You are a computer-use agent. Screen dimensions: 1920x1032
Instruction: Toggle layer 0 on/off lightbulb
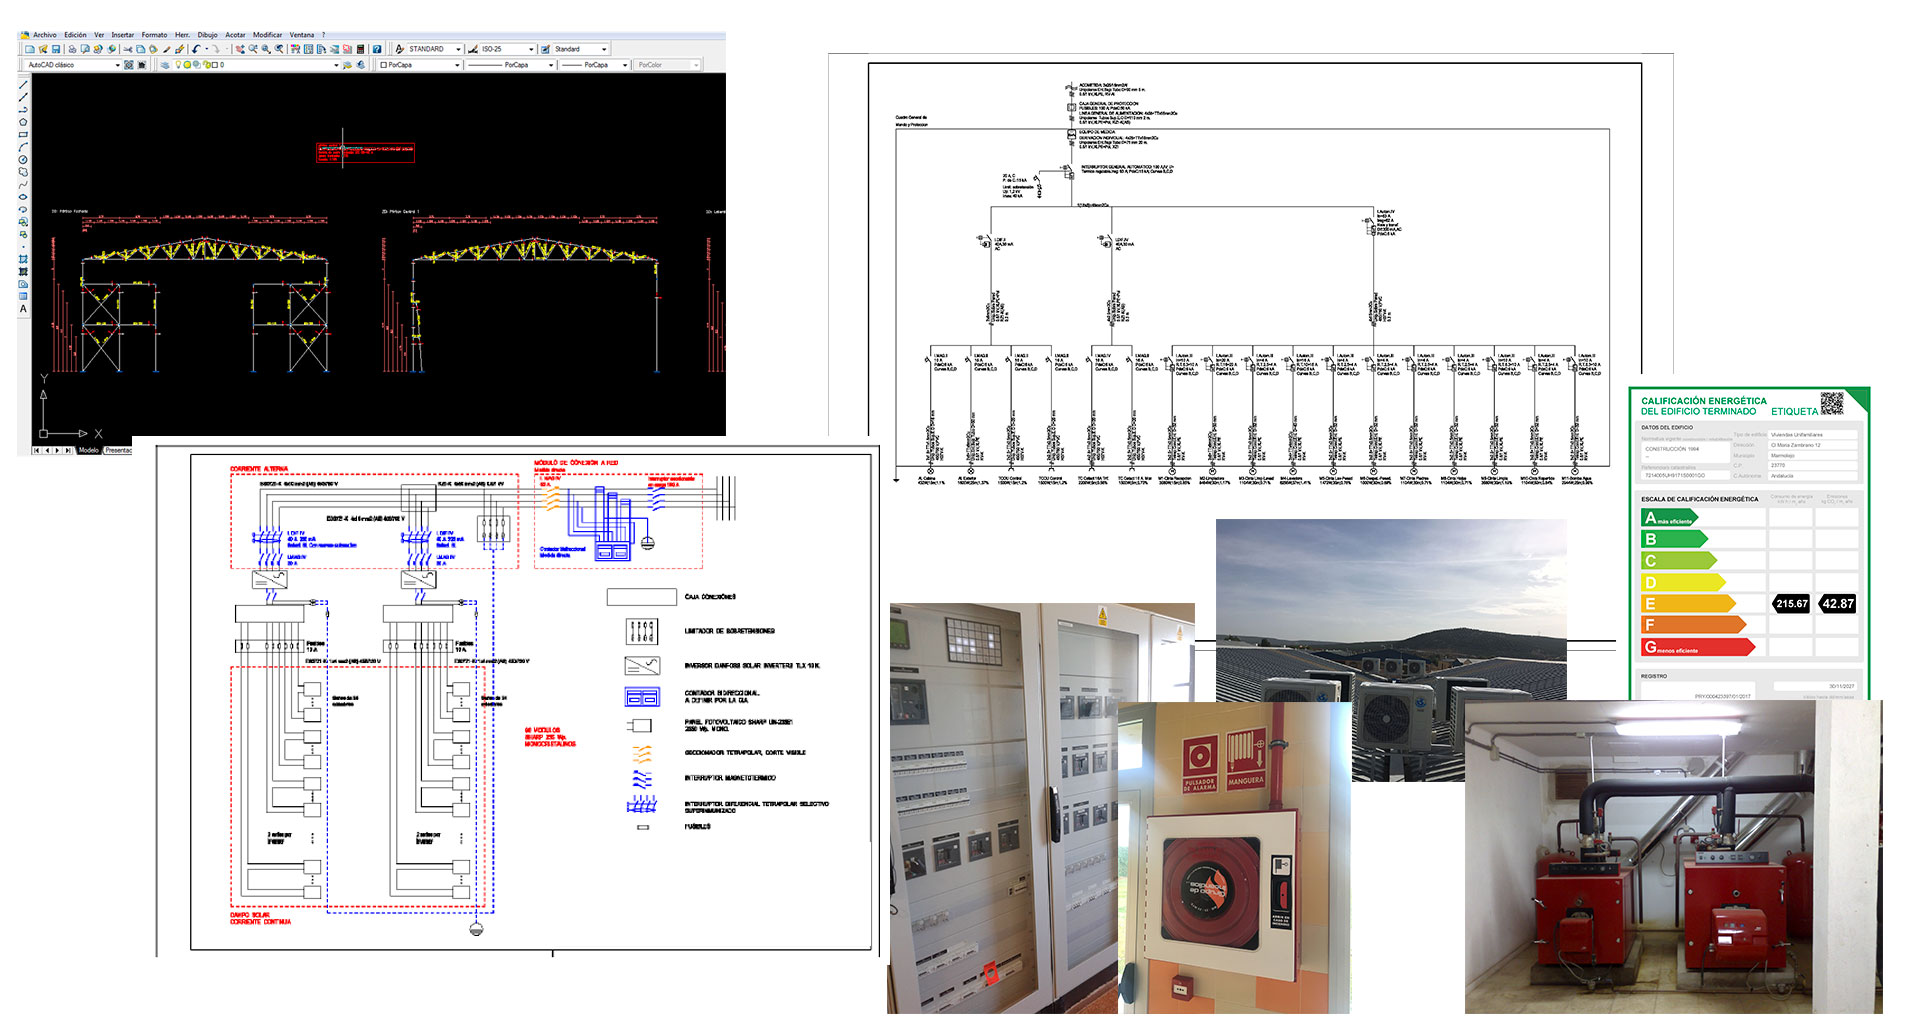click(179, 65)
